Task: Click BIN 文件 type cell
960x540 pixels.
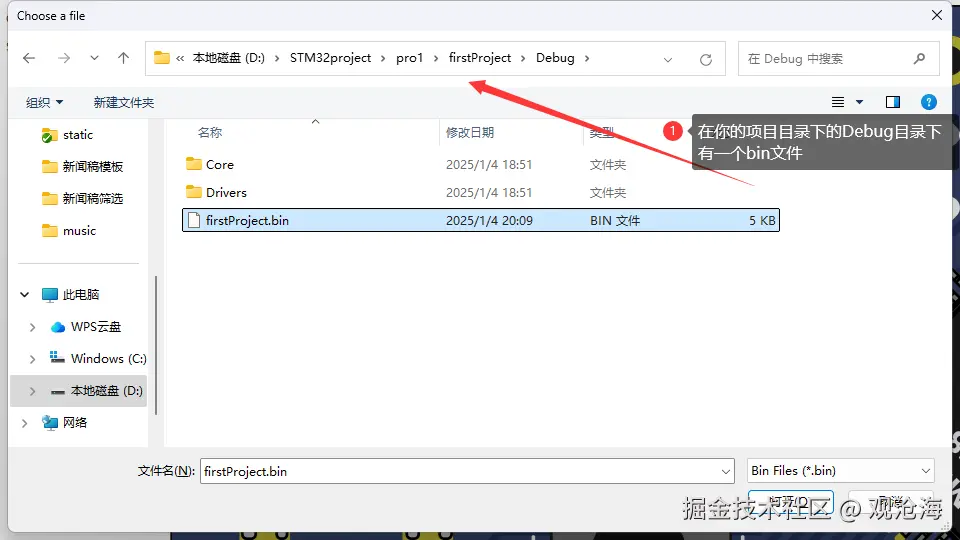Action: [x=615, y=220]
